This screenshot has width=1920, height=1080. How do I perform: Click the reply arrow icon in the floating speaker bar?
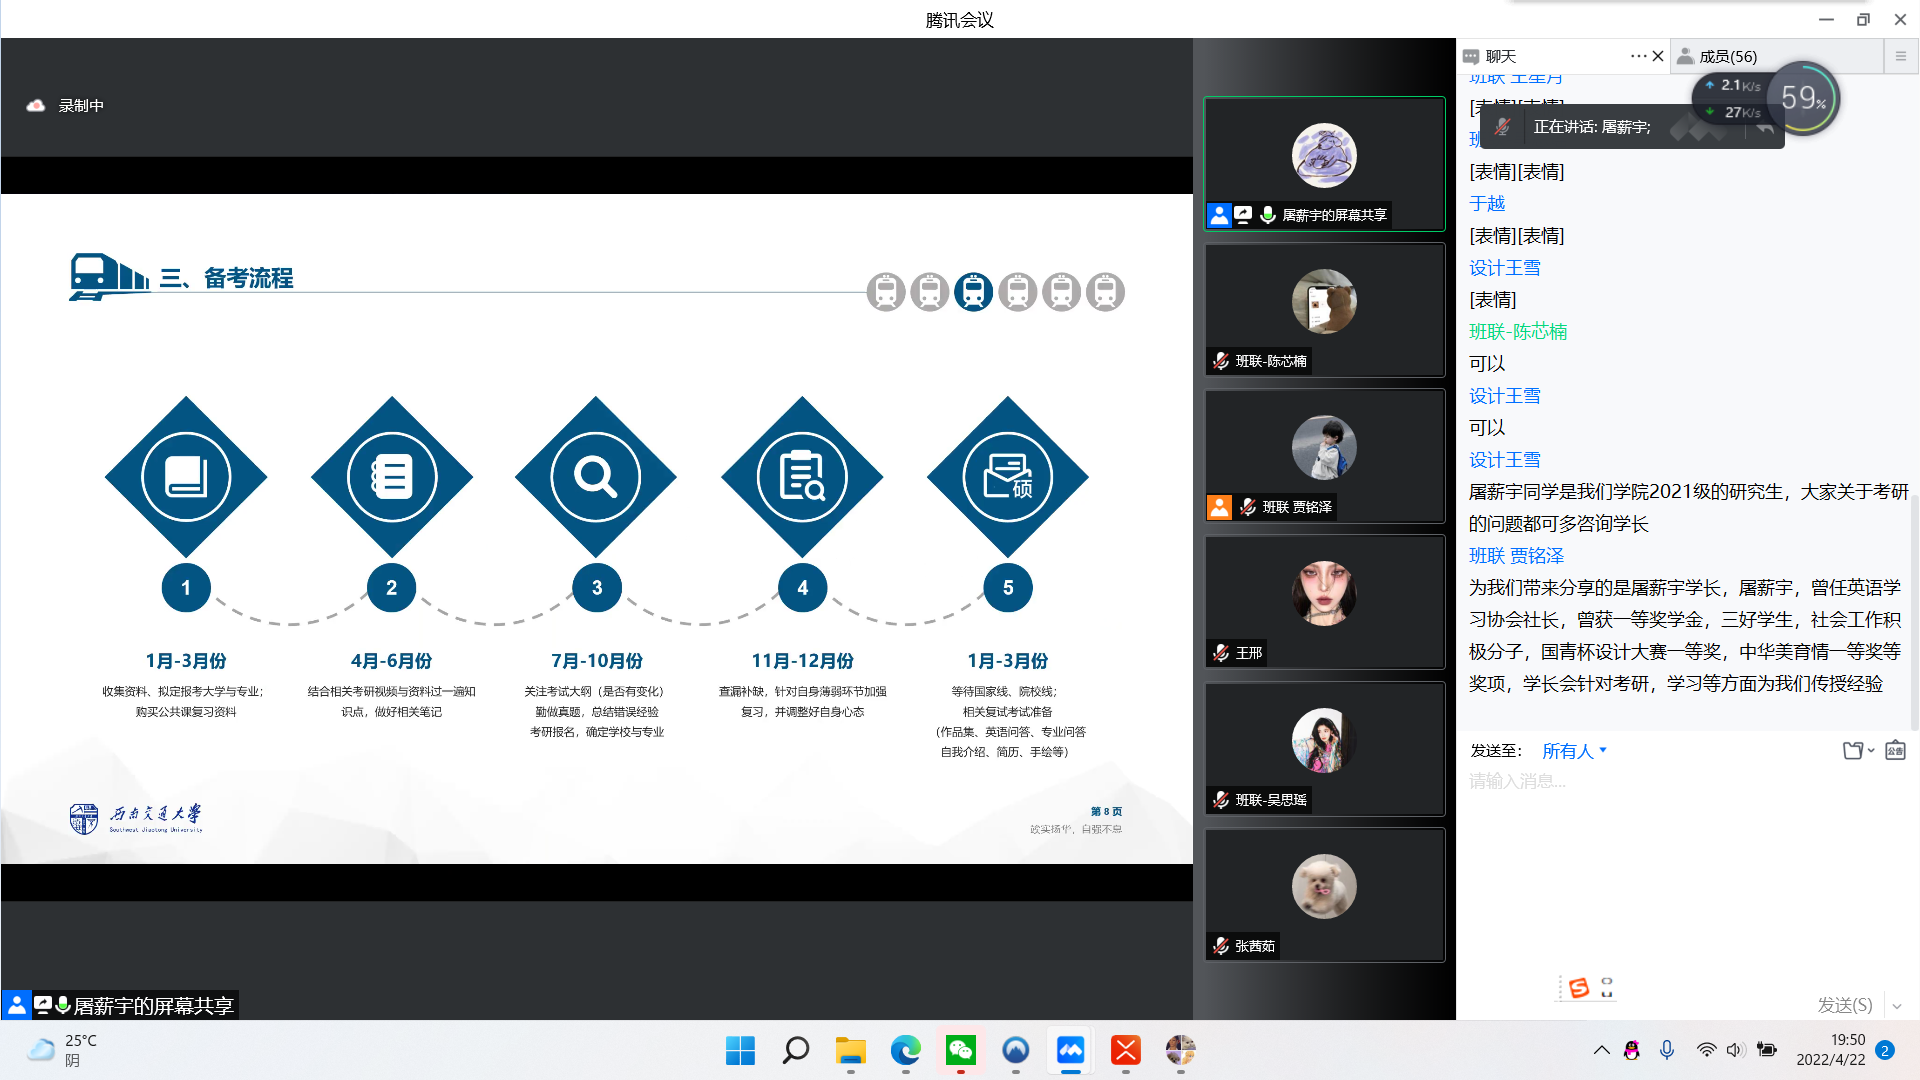coord(1765,127)
